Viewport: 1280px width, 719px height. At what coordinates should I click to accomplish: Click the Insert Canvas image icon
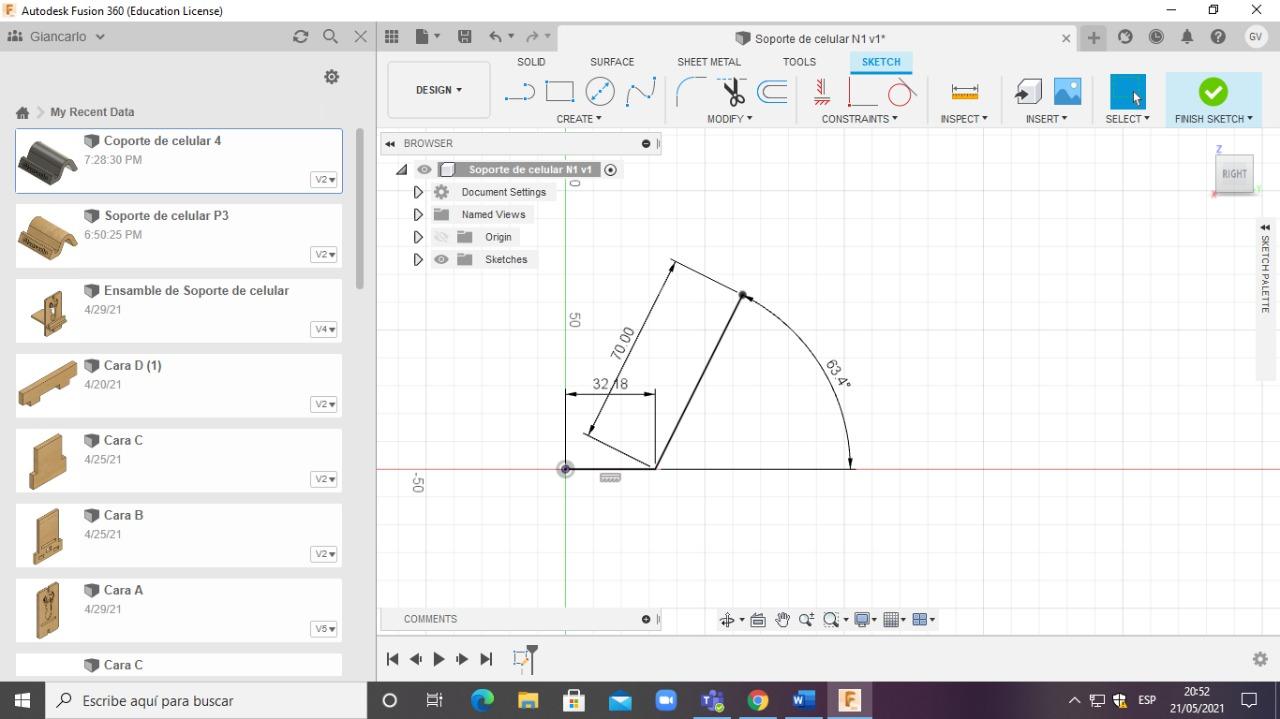1067,92
